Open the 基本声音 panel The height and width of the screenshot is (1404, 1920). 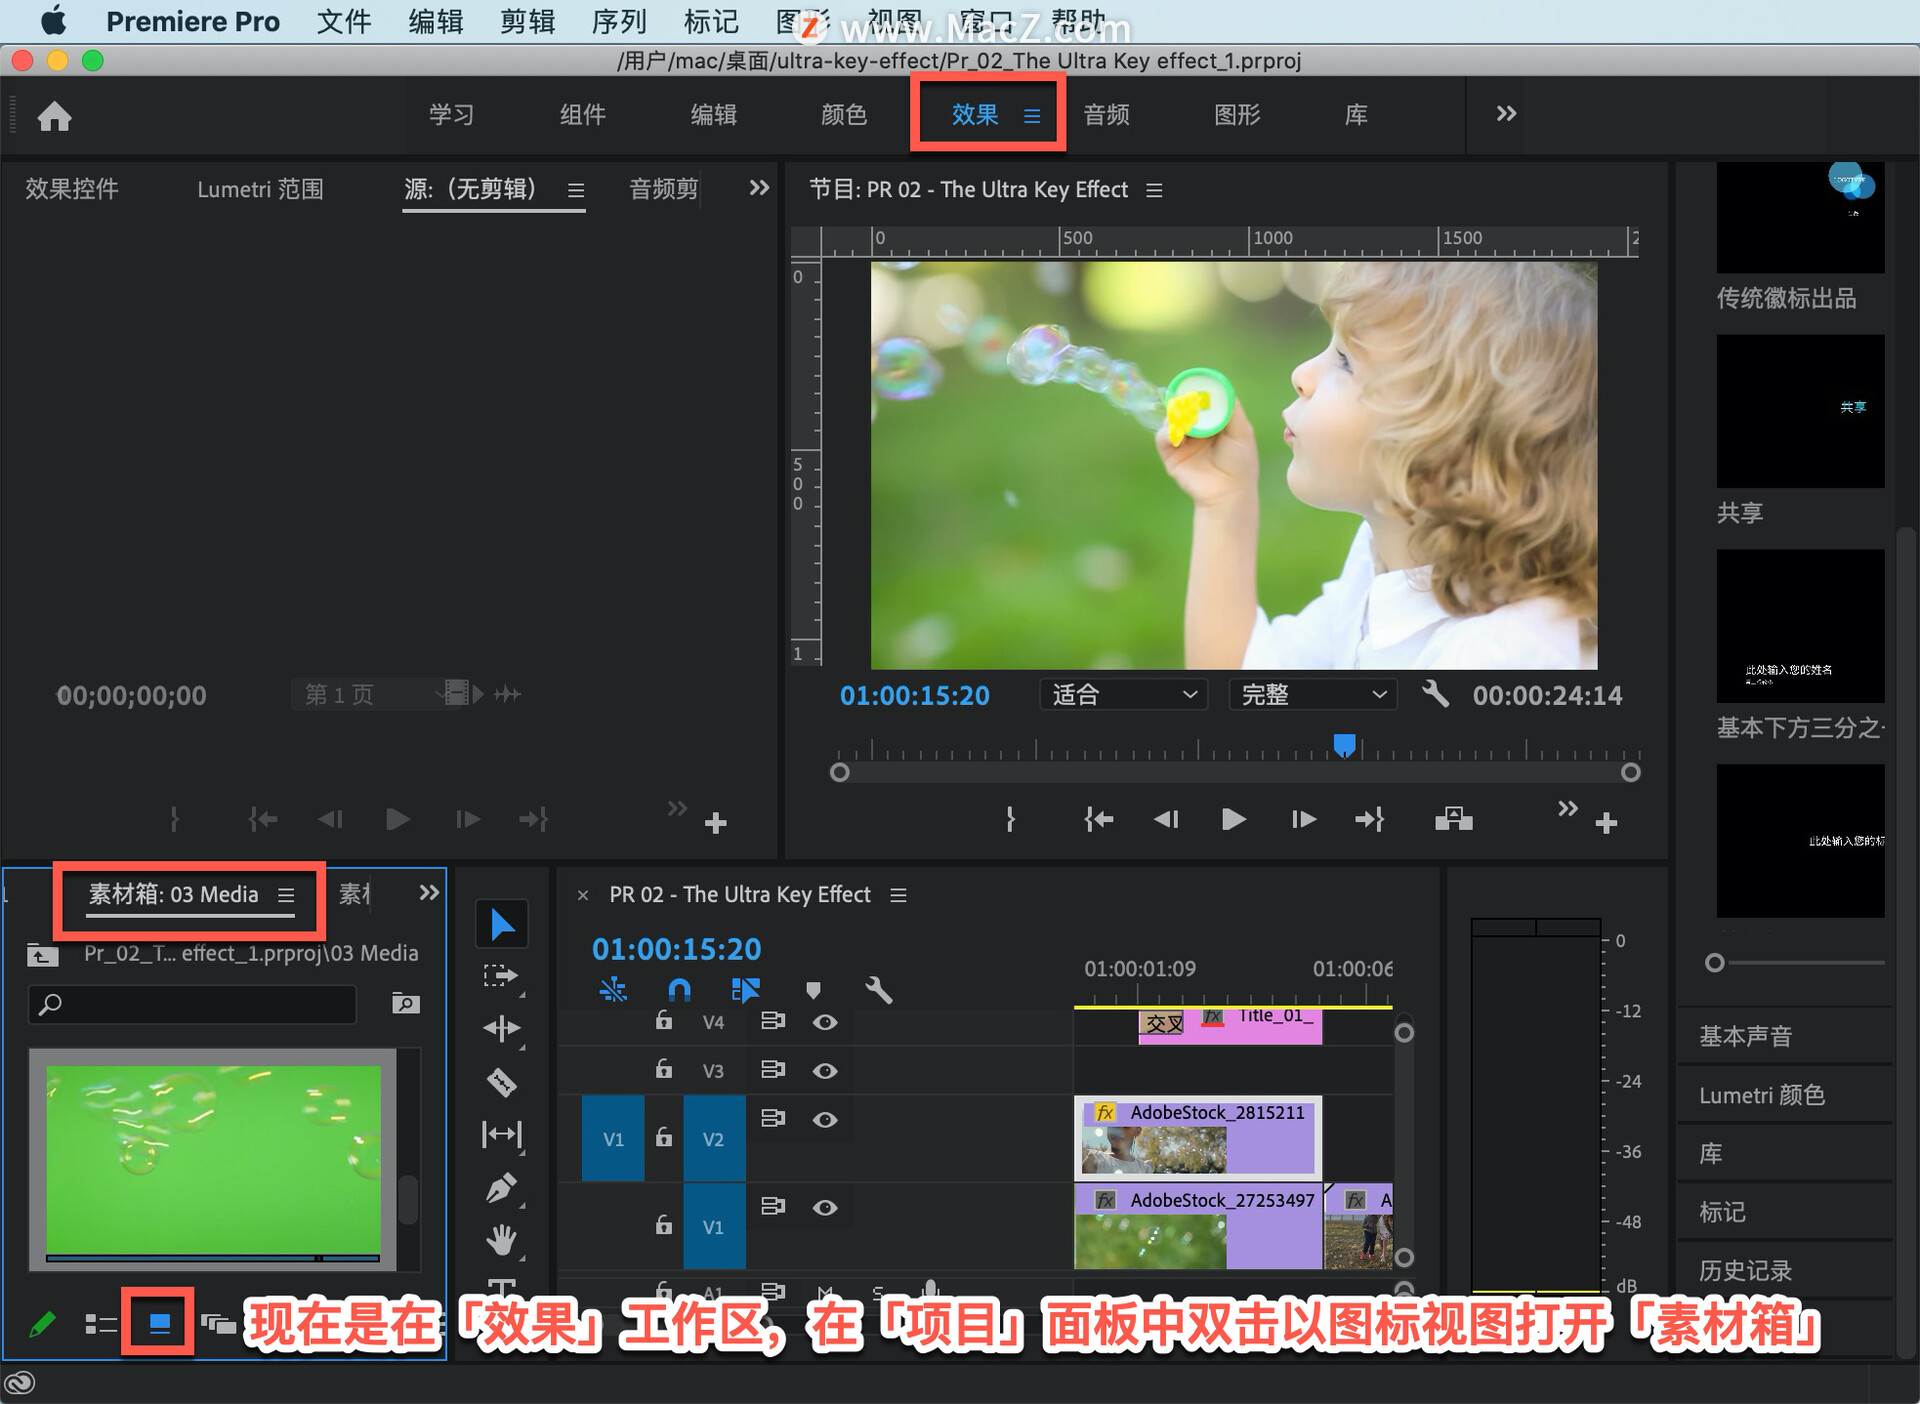[x=1745, y=1036]
